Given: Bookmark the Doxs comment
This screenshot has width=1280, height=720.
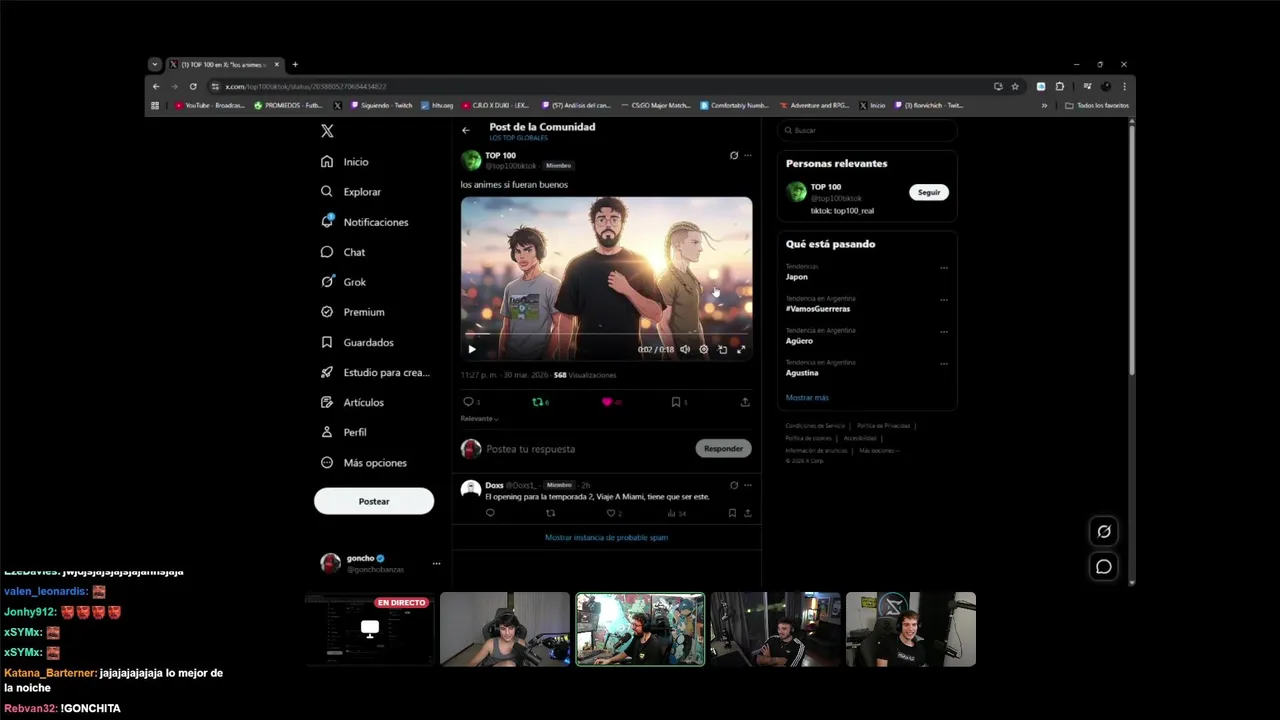Looking at the screenshot, I should point(732,513).
